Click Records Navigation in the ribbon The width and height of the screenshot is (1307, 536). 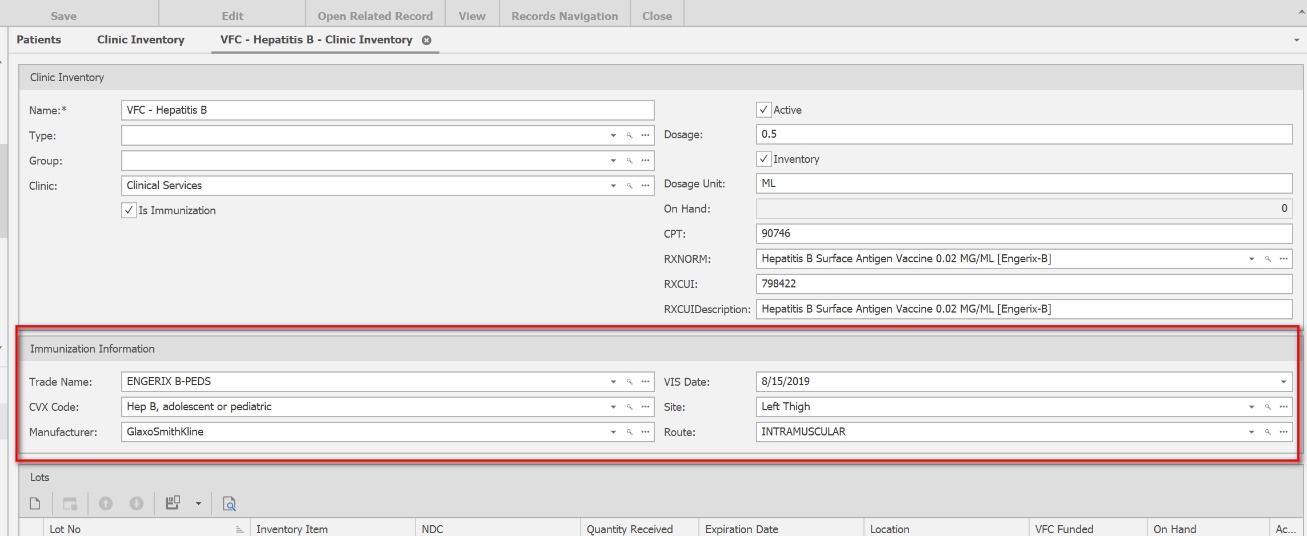click(564, 17)
